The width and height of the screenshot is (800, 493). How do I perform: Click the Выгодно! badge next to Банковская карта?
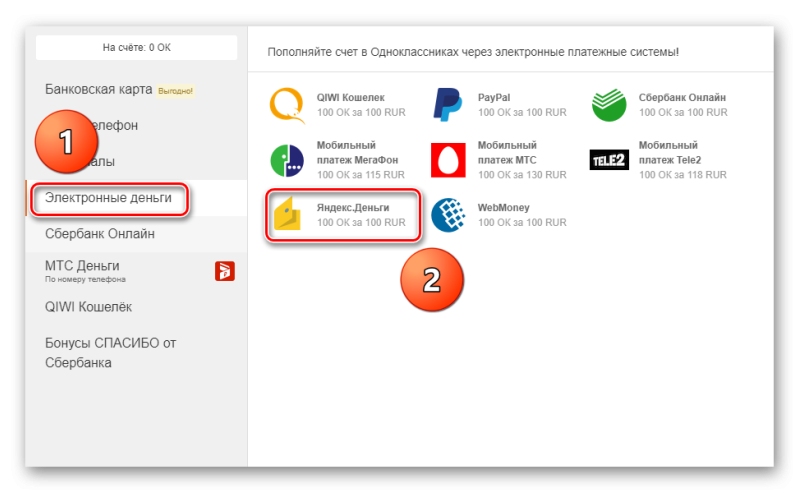click(x=176, y=91)
